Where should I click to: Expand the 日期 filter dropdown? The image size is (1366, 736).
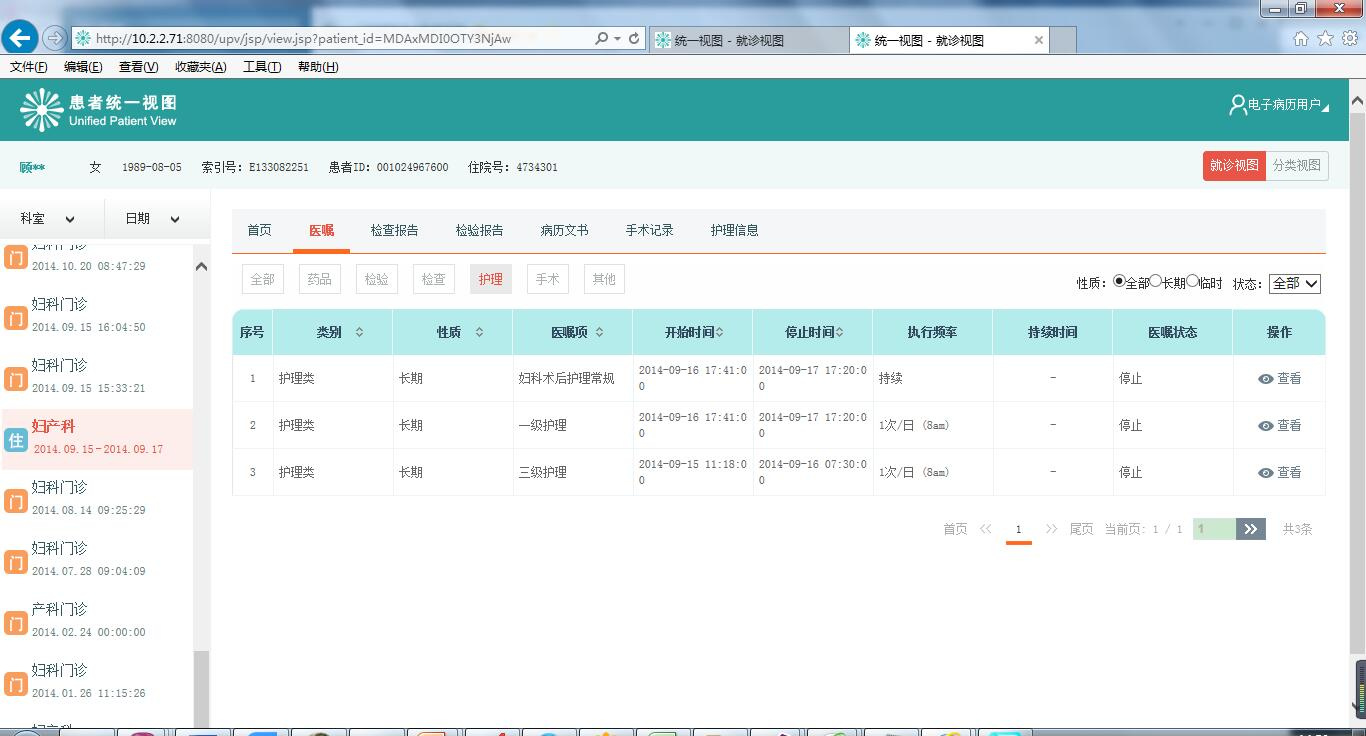click(152, 219)
